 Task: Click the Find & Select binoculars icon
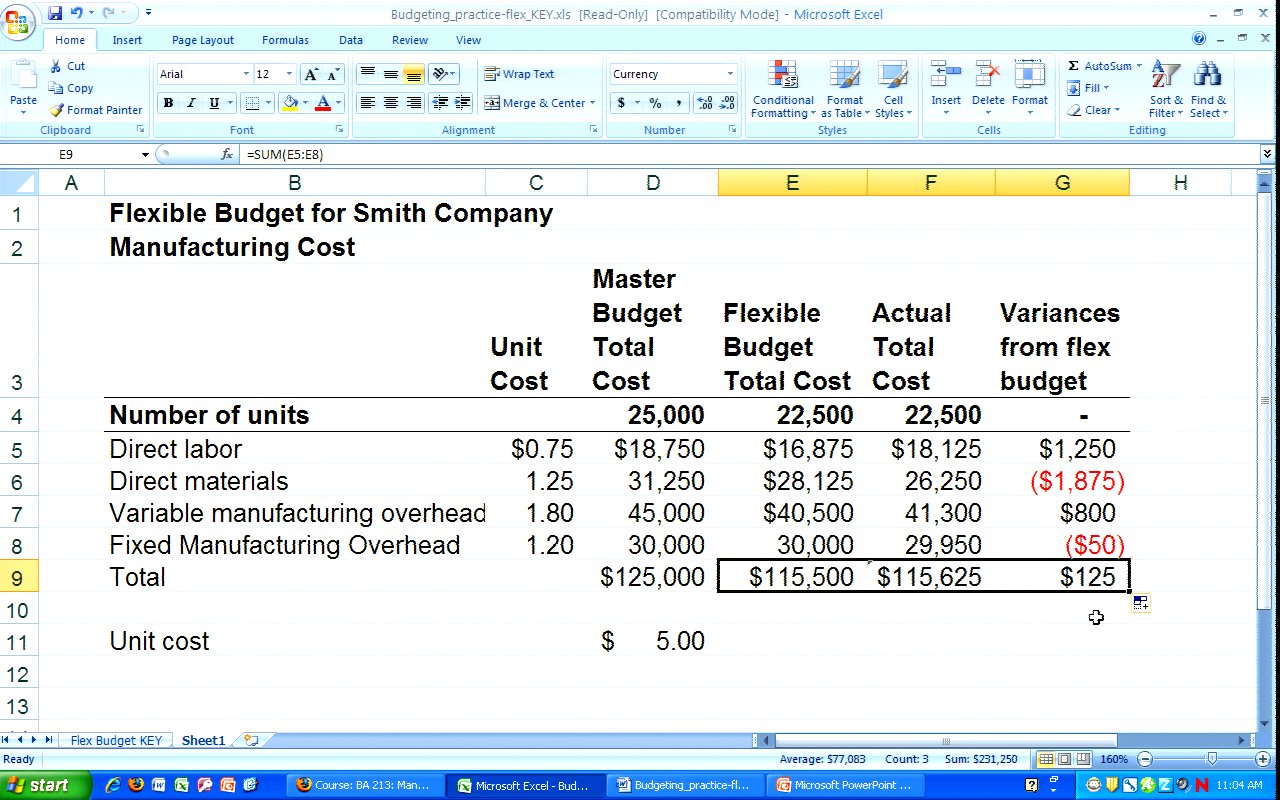1208,90
